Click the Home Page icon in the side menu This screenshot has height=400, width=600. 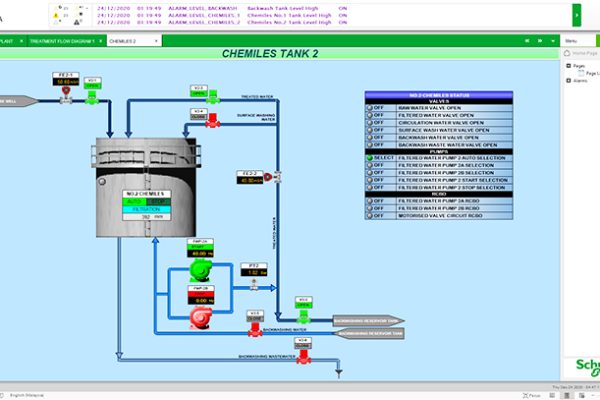click(567, 53)
